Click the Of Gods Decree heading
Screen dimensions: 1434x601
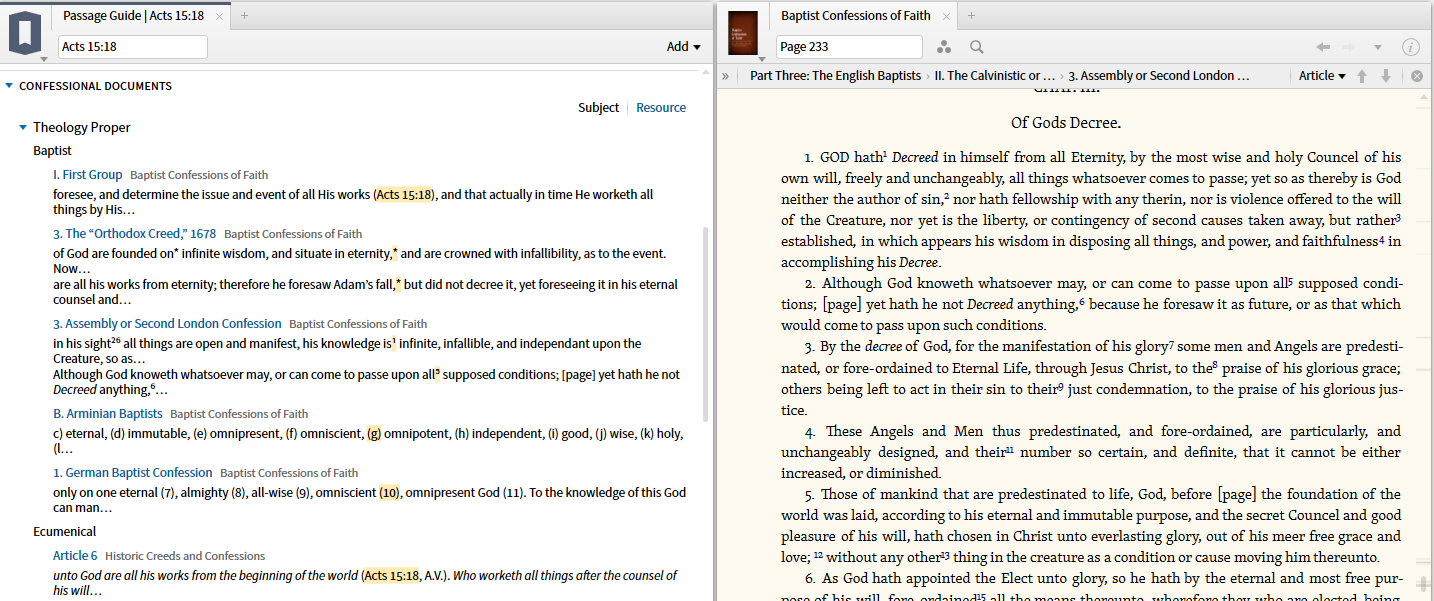point(1066,124)
